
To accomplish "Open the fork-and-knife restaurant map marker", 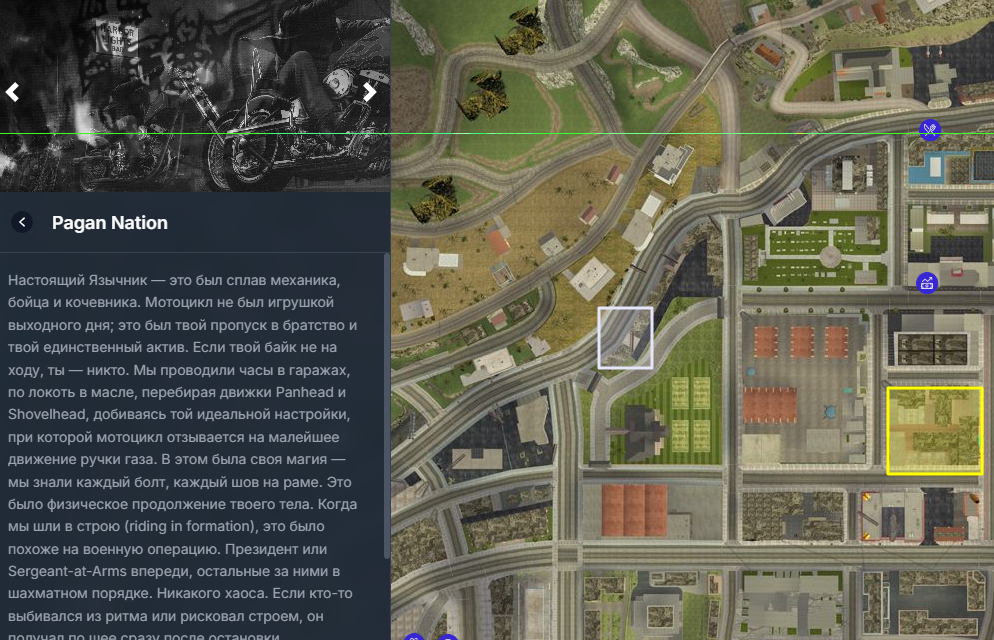I will [930, 130].
